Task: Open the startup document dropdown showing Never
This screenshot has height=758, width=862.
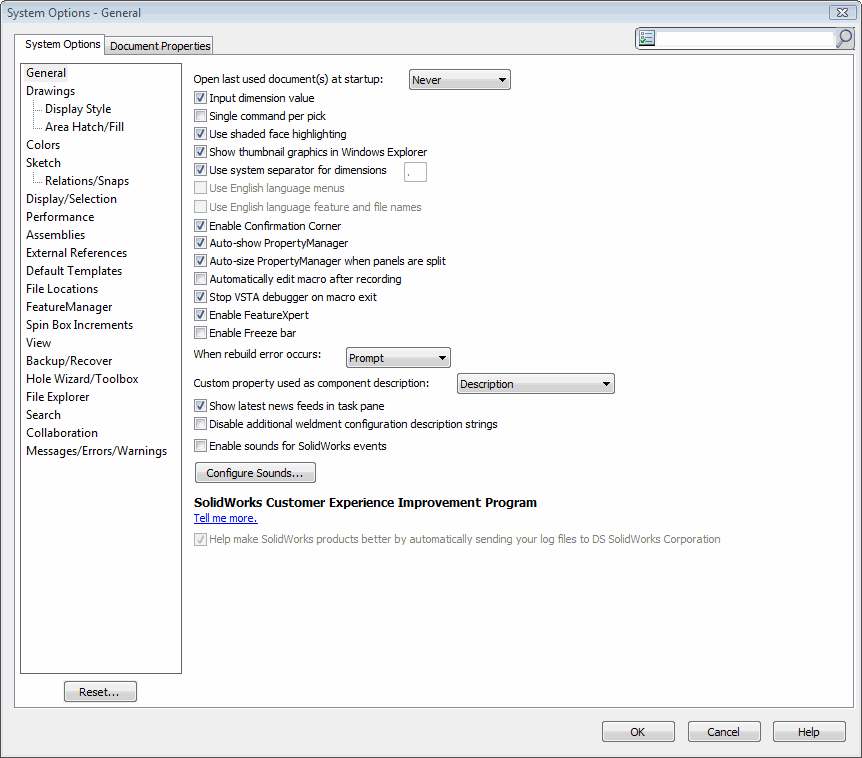Action: tap(460, 80)
